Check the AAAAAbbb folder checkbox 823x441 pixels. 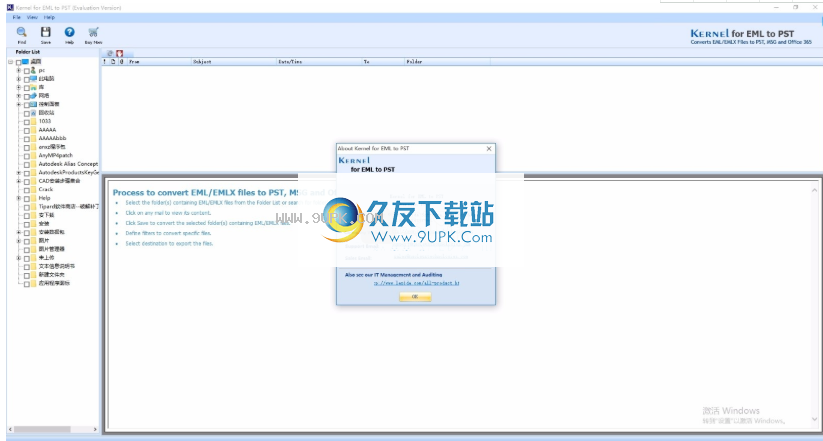click(x=27, y=139)
